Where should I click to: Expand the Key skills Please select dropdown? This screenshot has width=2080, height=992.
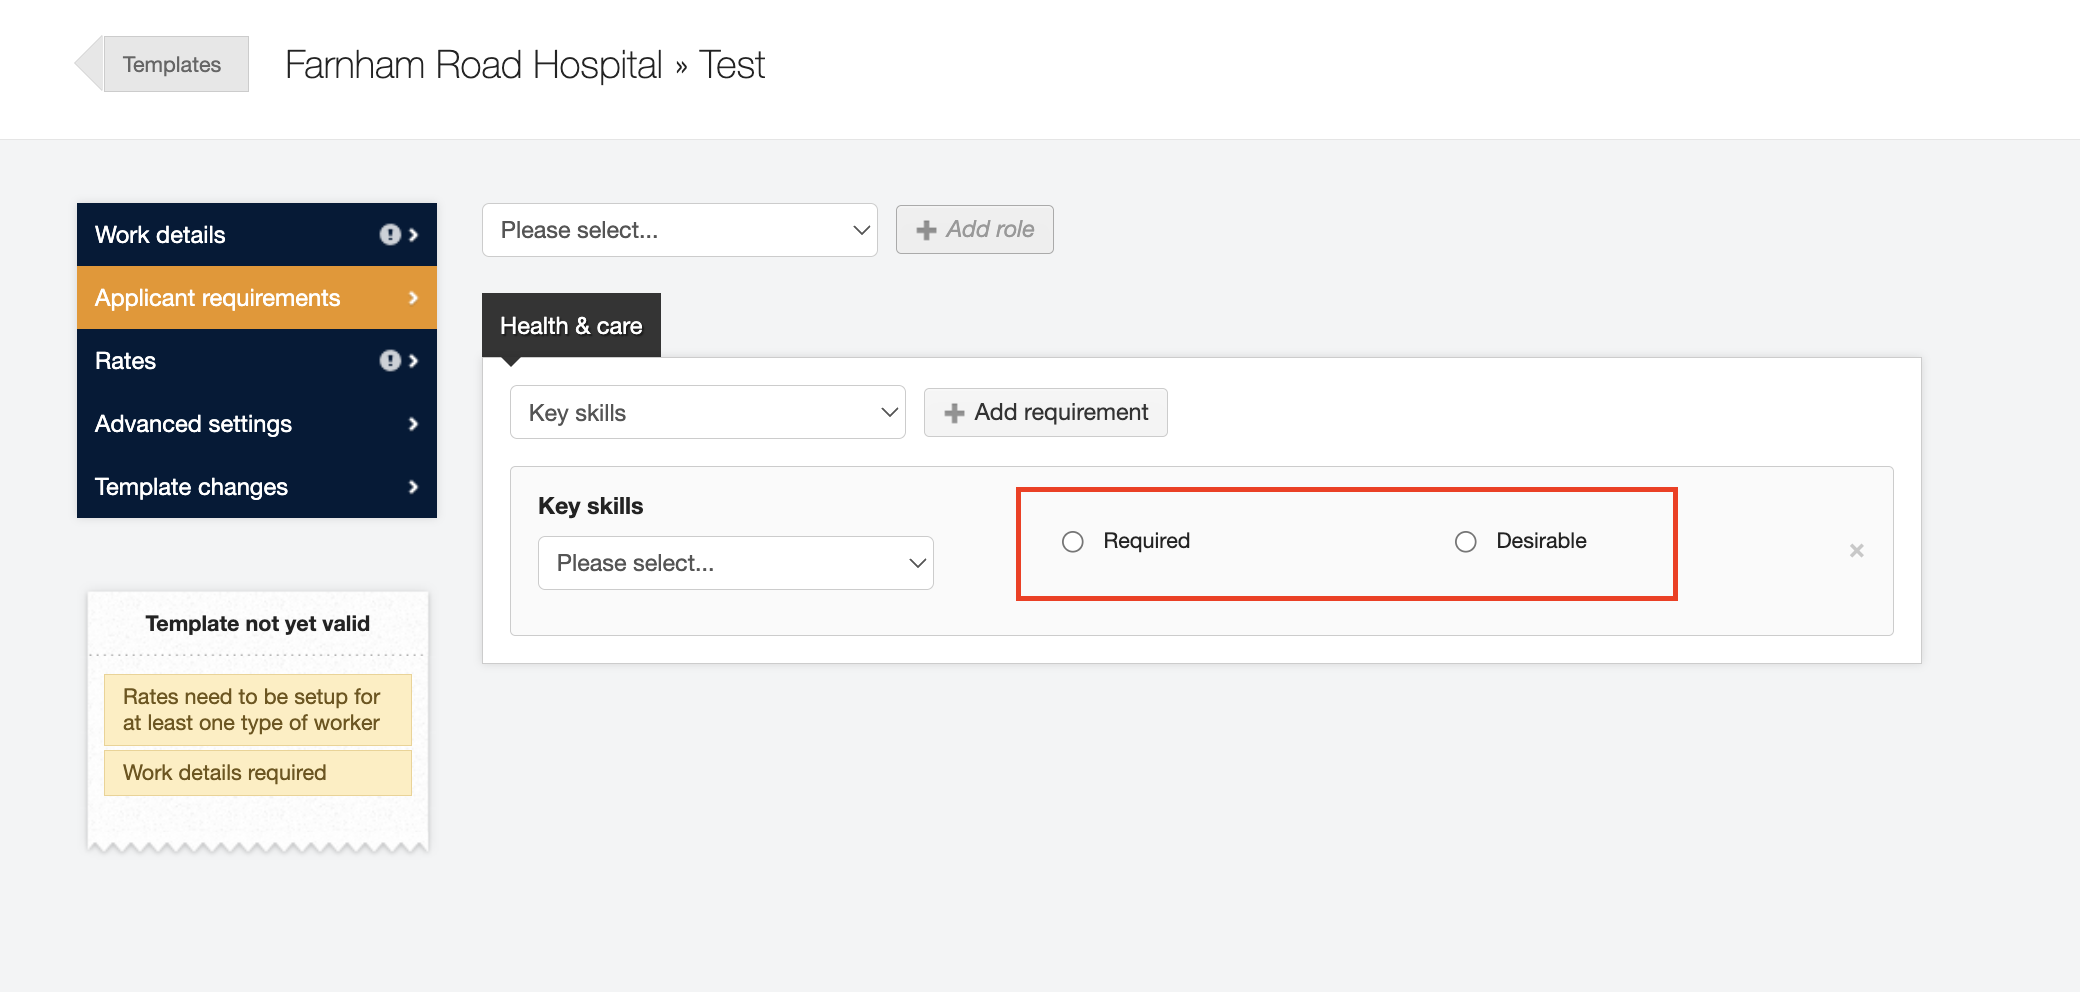tap(735, 564)
